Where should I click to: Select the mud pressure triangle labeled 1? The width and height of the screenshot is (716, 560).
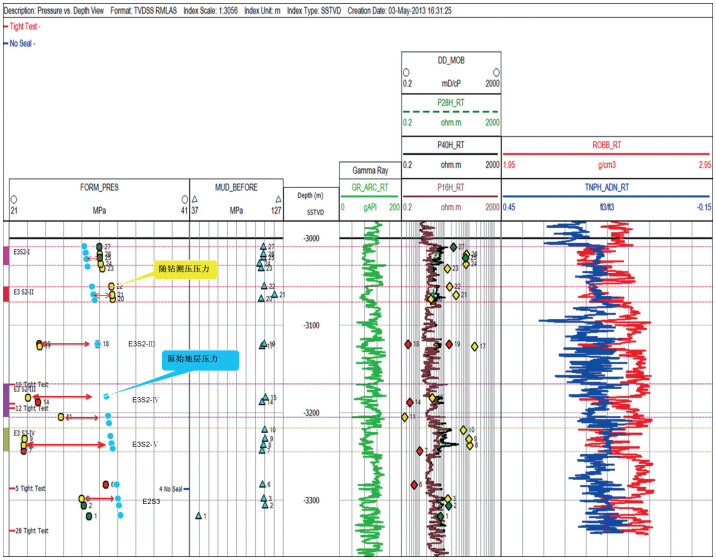pos(198,516)
